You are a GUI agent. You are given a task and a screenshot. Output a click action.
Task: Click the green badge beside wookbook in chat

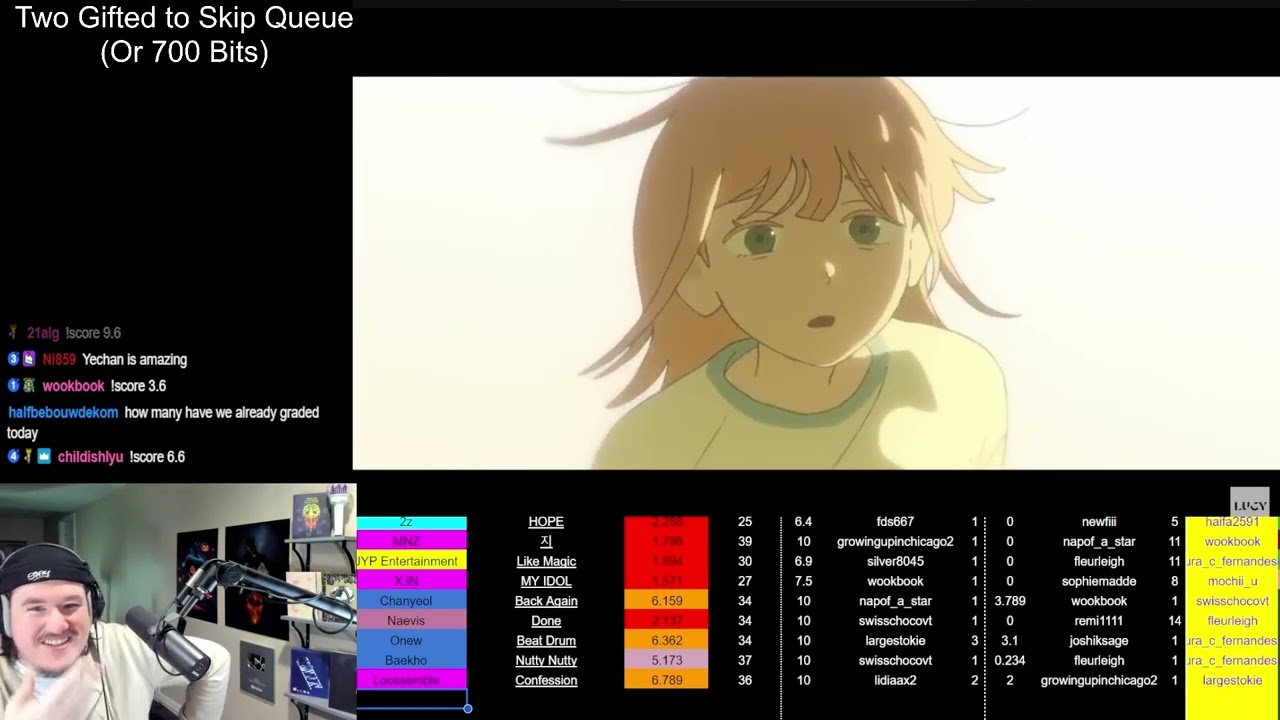pyautogui.click(x=29, y=385)
